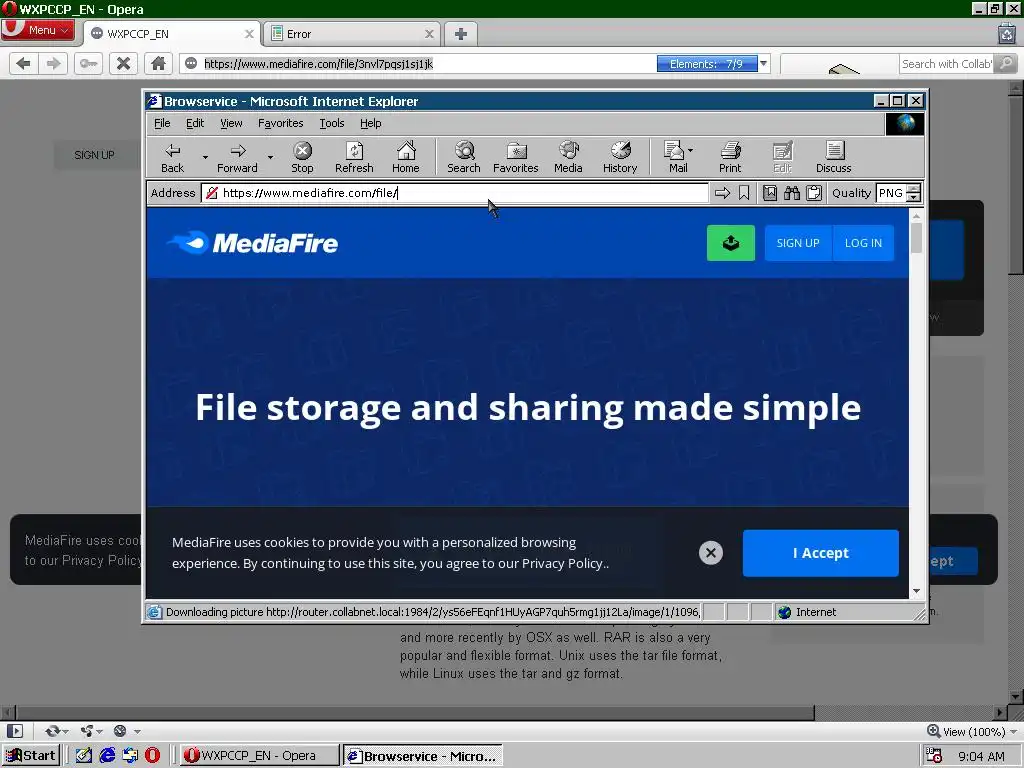Click the I Accept cookie button
The height and width of the screenshot is (768, 1024).
(820, 553)
